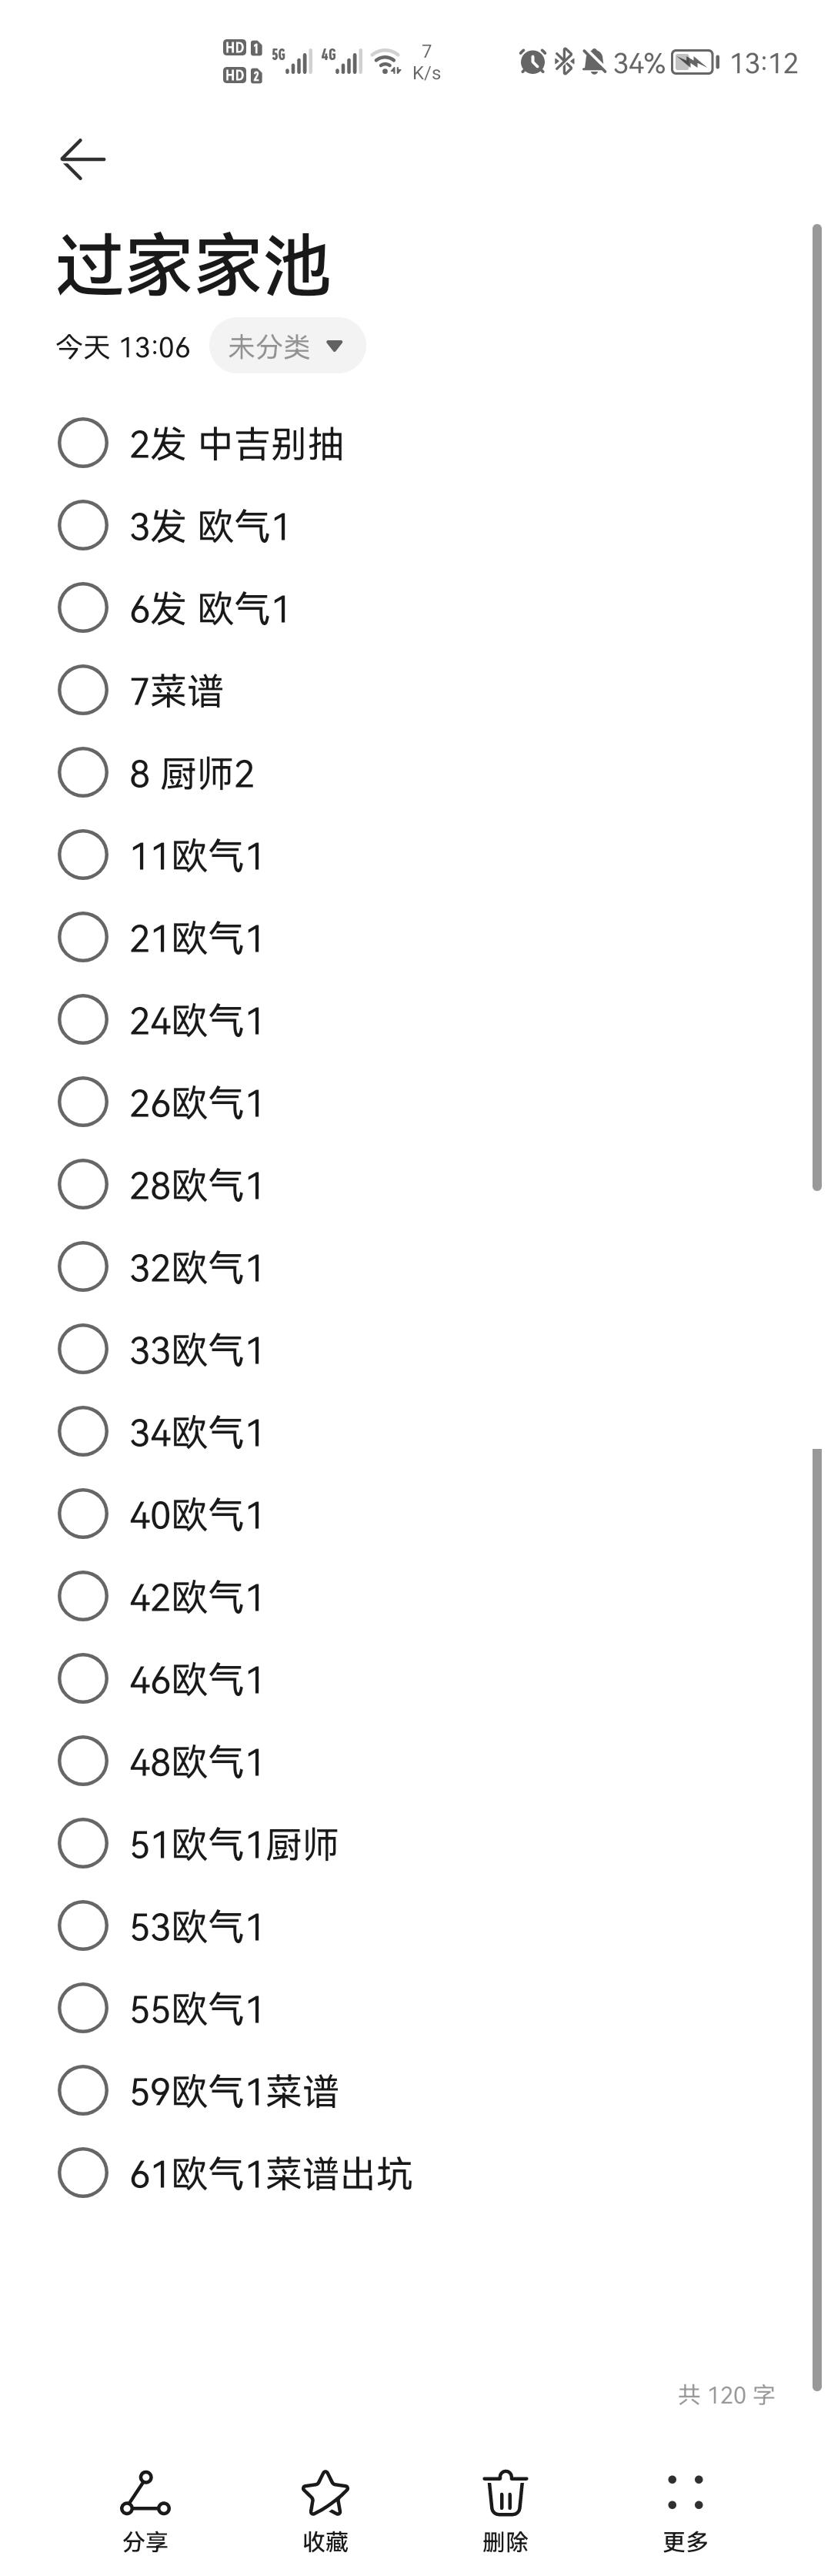Tap the share icon at the bottom

pos(145,2493)
